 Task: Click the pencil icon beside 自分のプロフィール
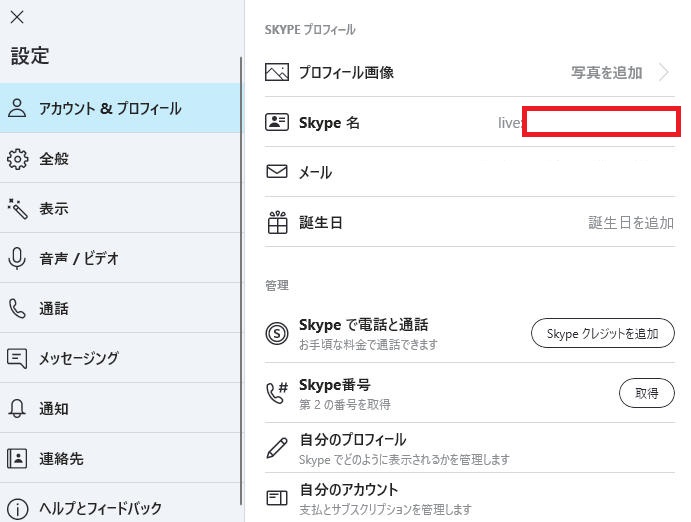tap(277, 448)
